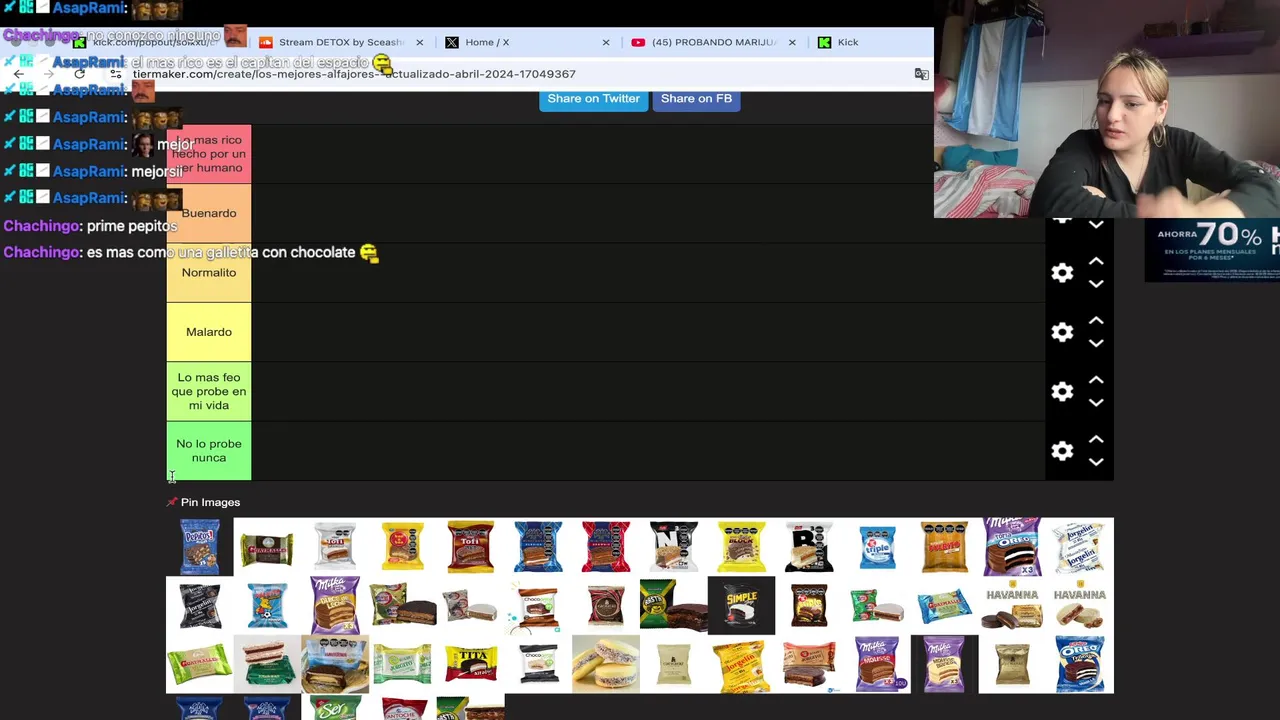Switch to the Kick tab
The image size is (1280, 720).
coord(848,42)
